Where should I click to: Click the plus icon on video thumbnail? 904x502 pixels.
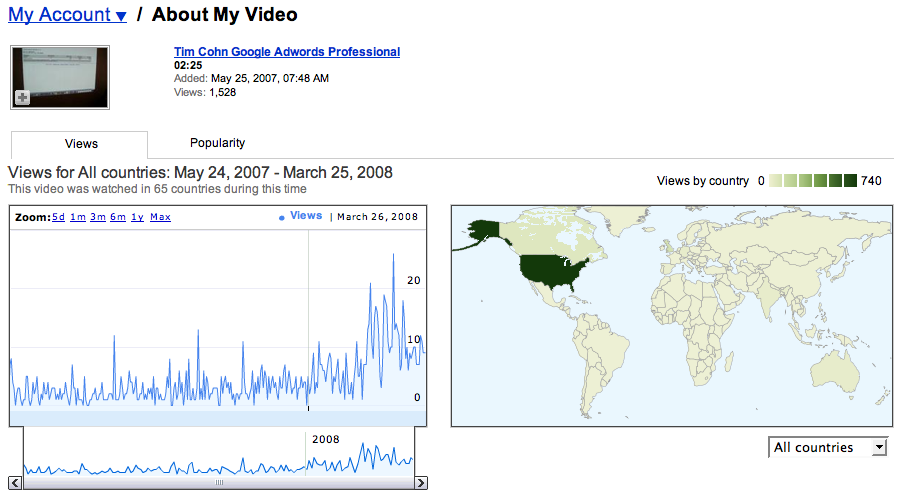pos(22,97)
